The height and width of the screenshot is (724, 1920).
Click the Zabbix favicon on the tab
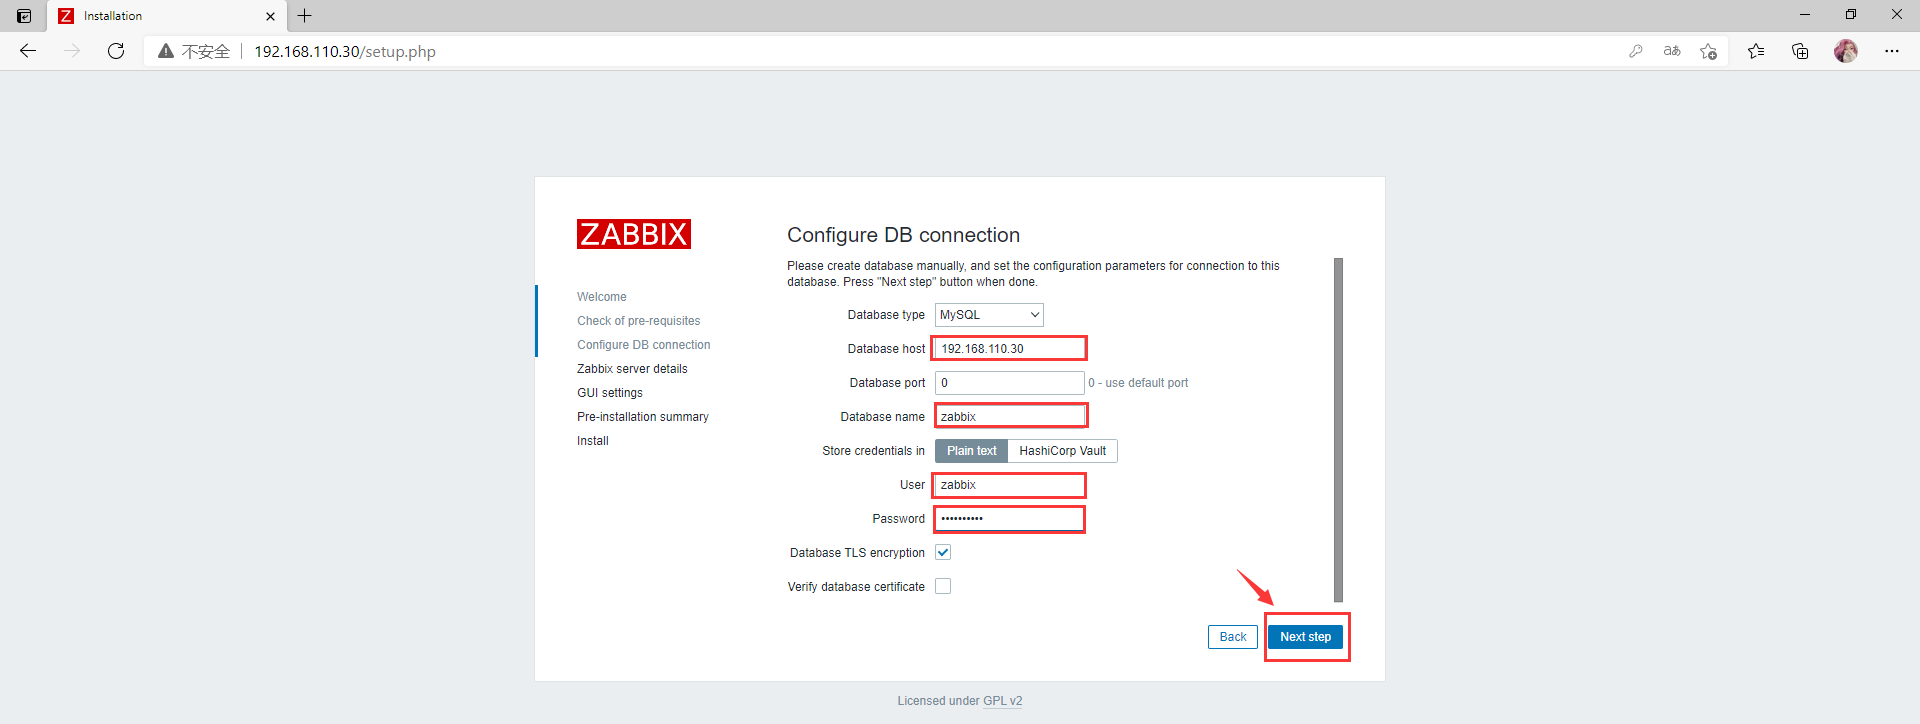coord(66,16)
